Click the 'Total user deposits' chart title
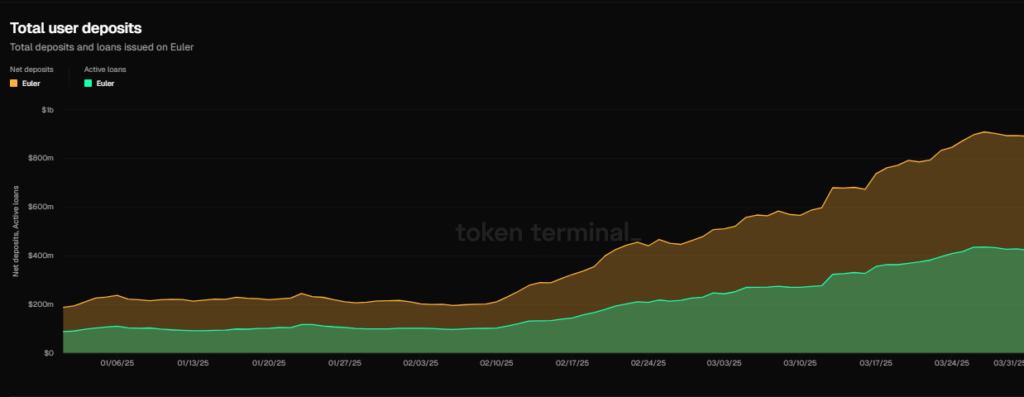 coord(76,28)
